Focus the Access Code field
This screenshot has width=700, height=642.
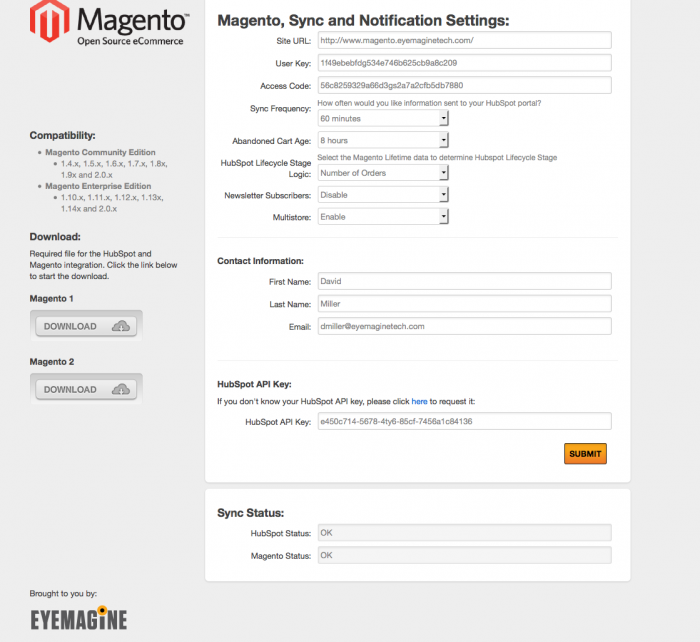point(464,85)
